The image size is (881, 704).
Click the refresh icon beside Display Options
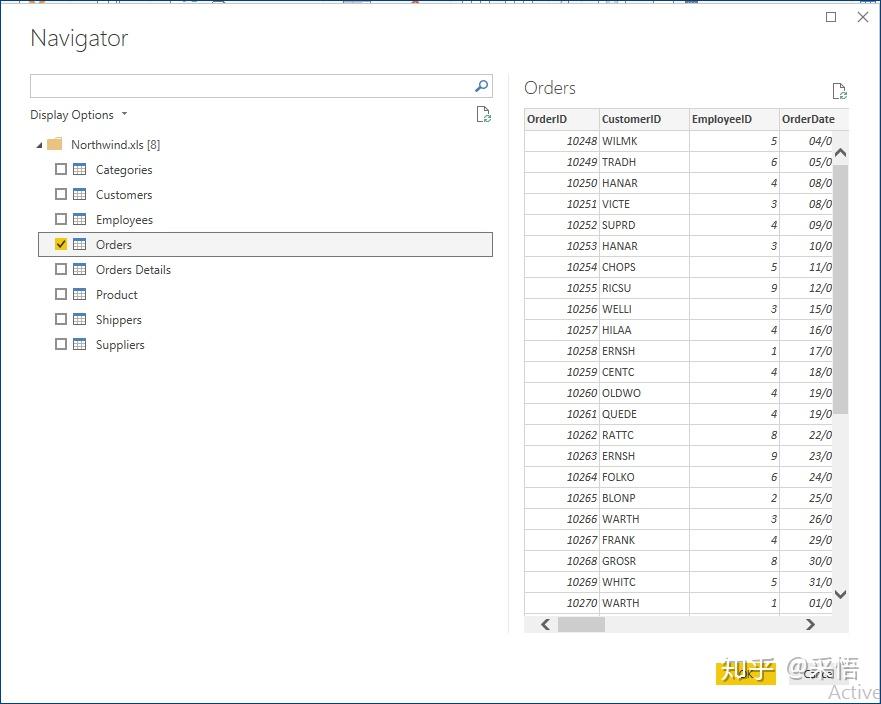[484, 115]
